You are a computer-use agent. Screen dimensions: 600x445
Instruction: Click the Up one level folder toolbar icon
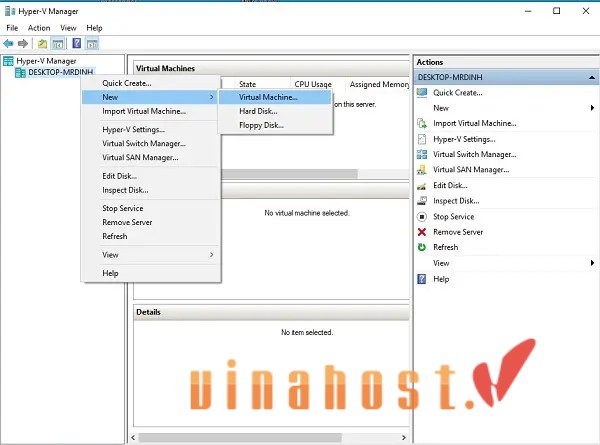[42, 44]
